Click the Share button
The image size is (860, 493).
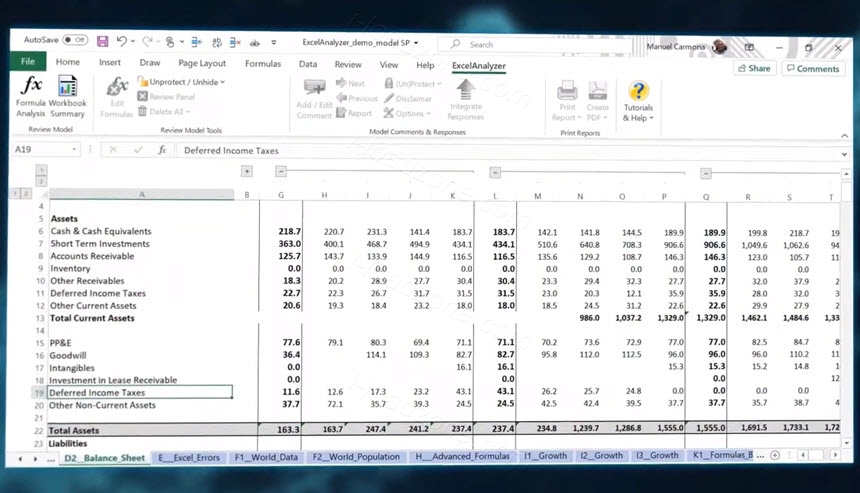(x=754, y=68)
